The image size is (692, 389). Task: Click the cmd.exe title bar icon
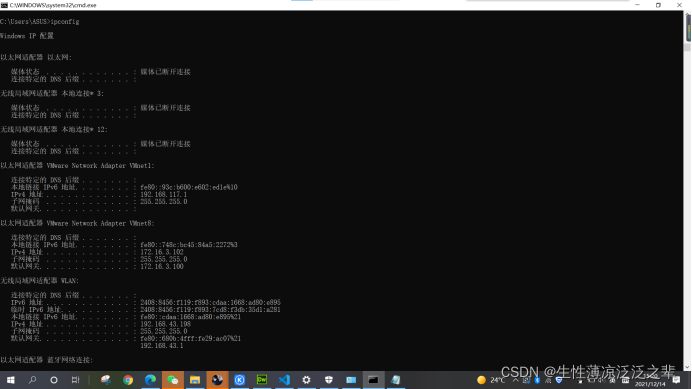click(4, 5)
